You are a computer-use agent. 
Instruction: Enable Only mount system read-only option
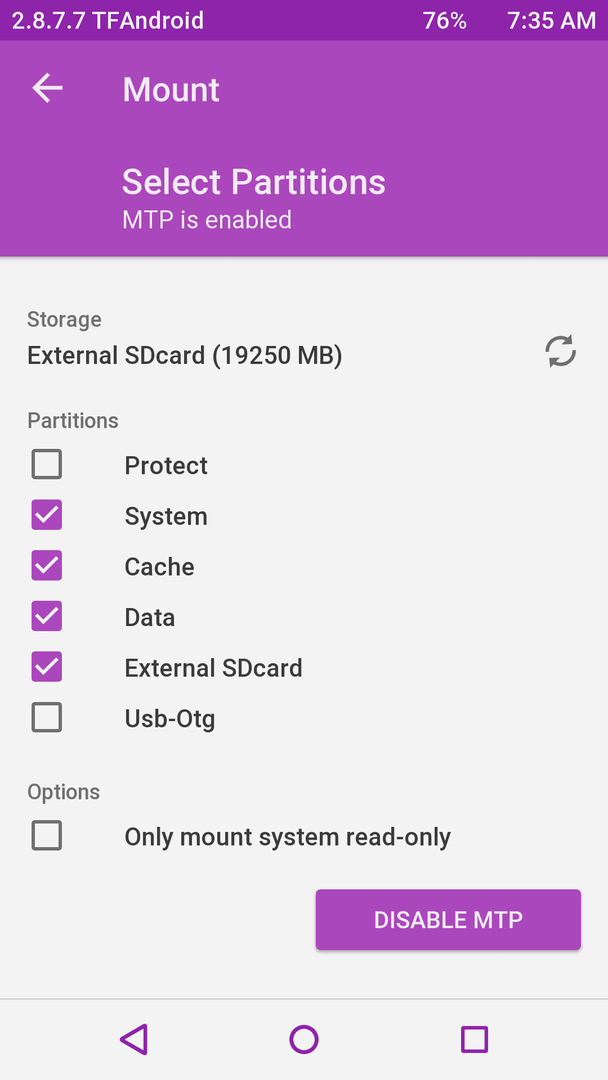click(x=47, y=835)
